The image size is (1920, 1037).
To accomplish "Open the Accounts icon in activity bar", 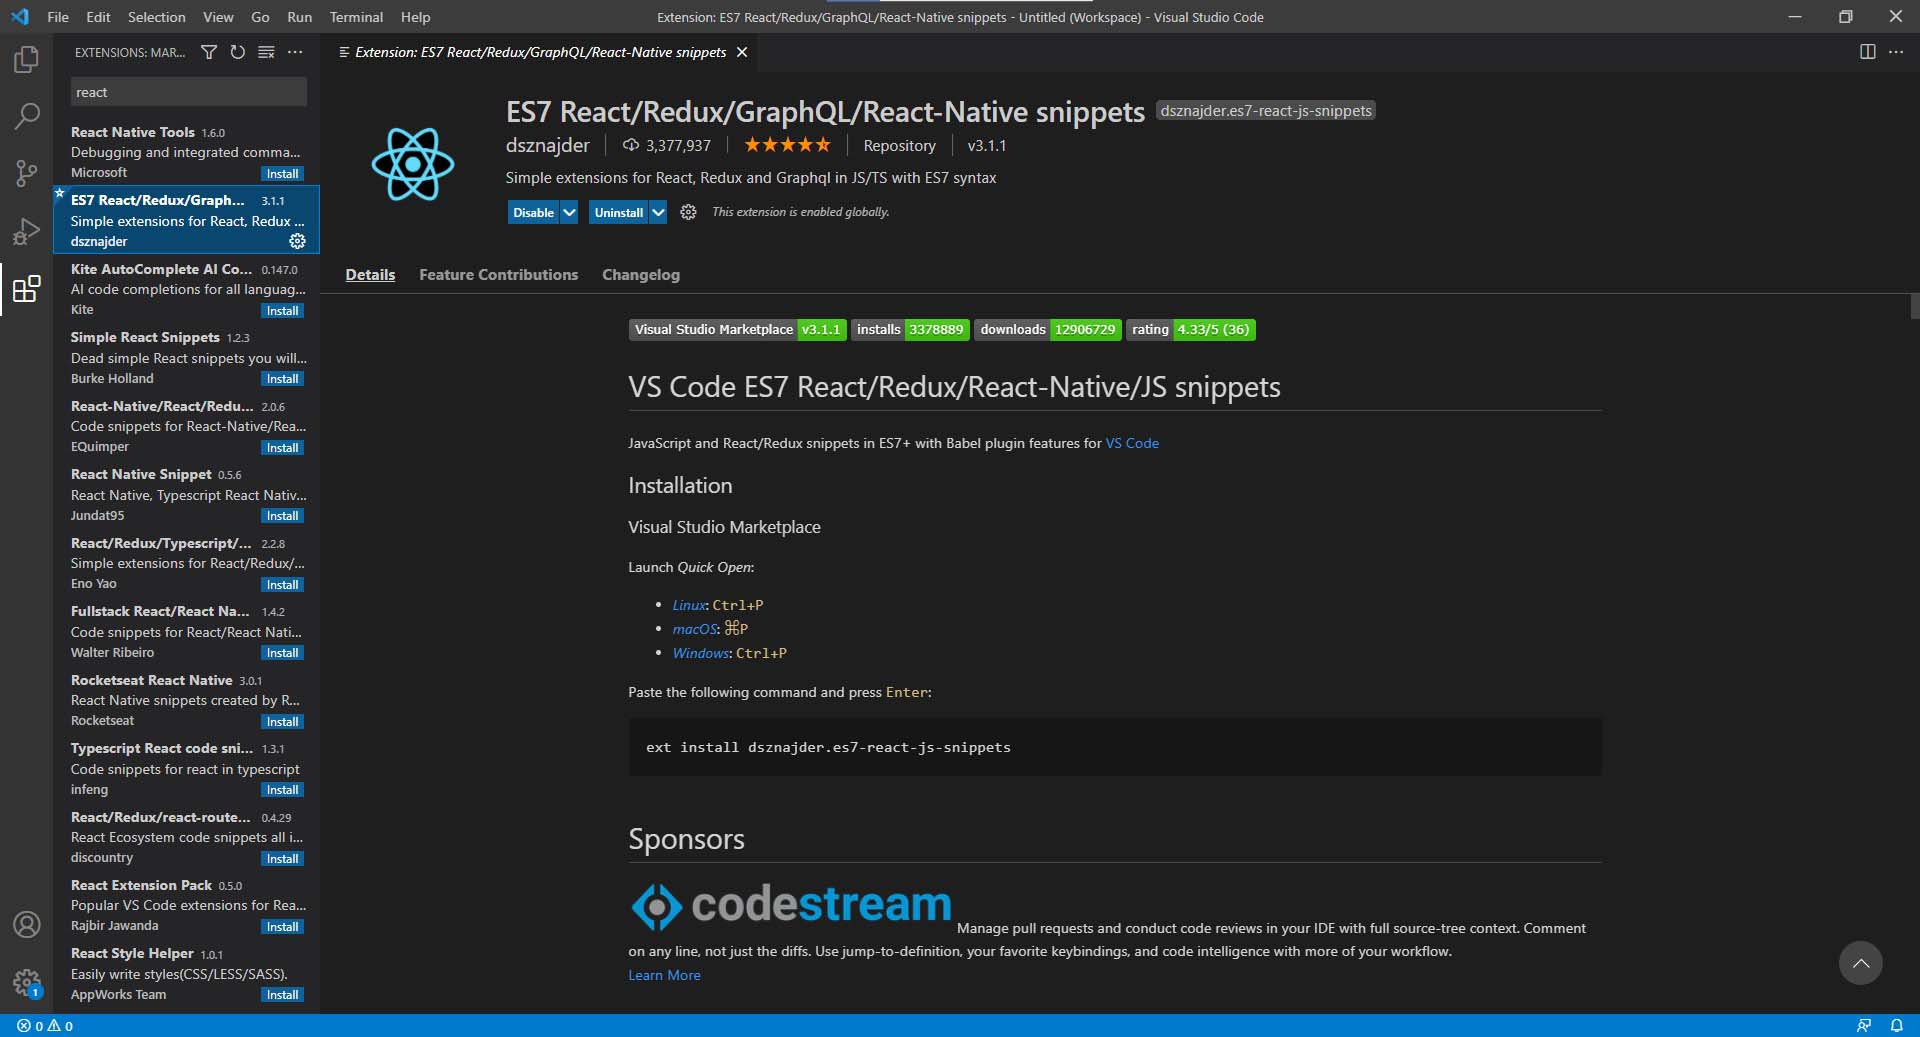I will tap(27, 925).
